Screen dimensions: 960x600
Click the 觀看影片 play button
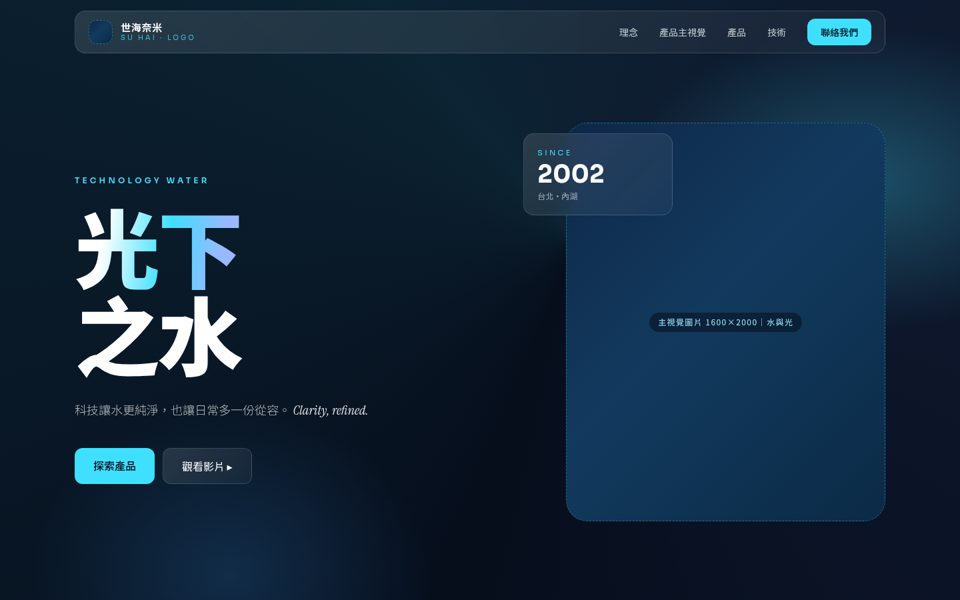(207, 466)
